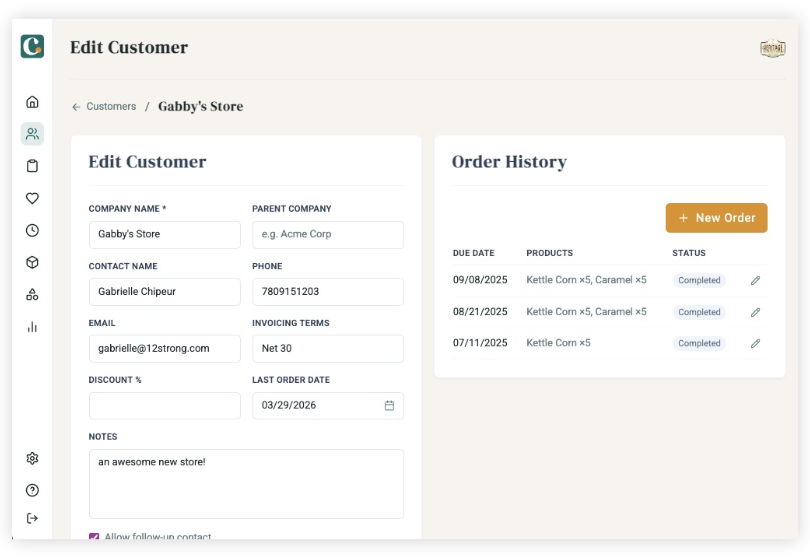
Task: Open the Last Order Date calendar picker
Action: tap(389, 405)
